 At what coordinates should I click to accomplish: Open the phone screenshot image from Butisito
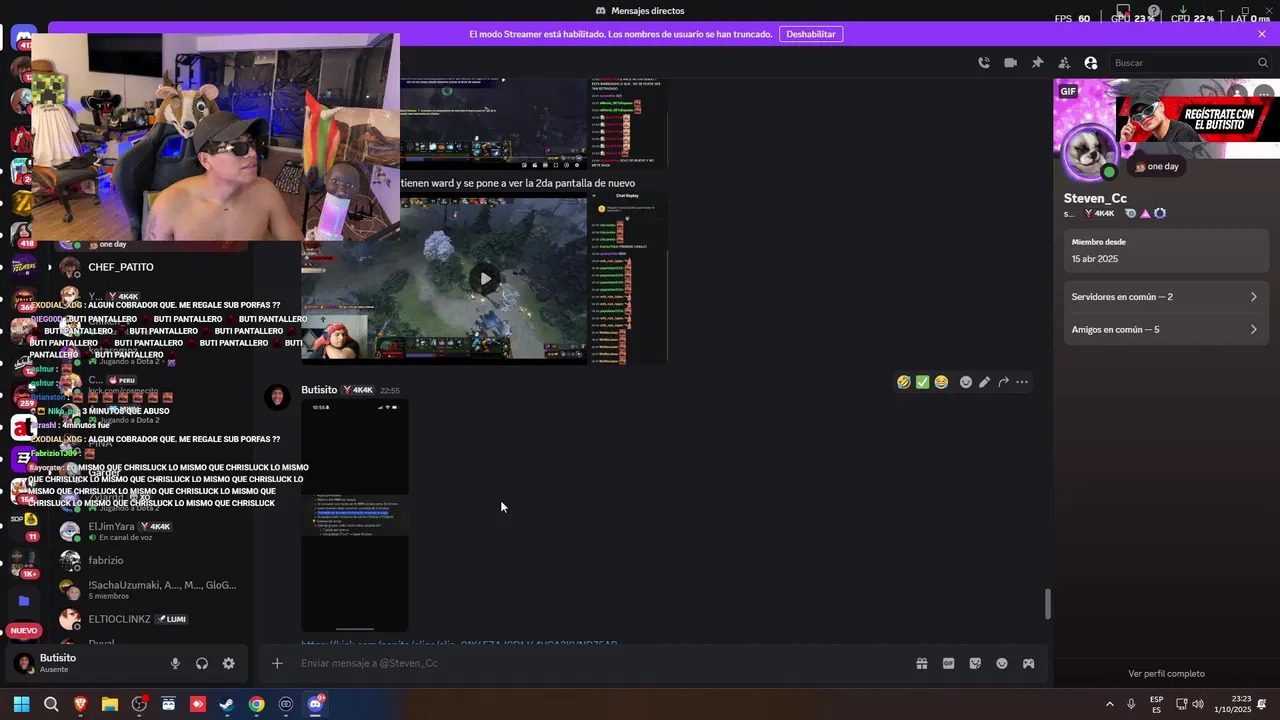coord(355,516)
